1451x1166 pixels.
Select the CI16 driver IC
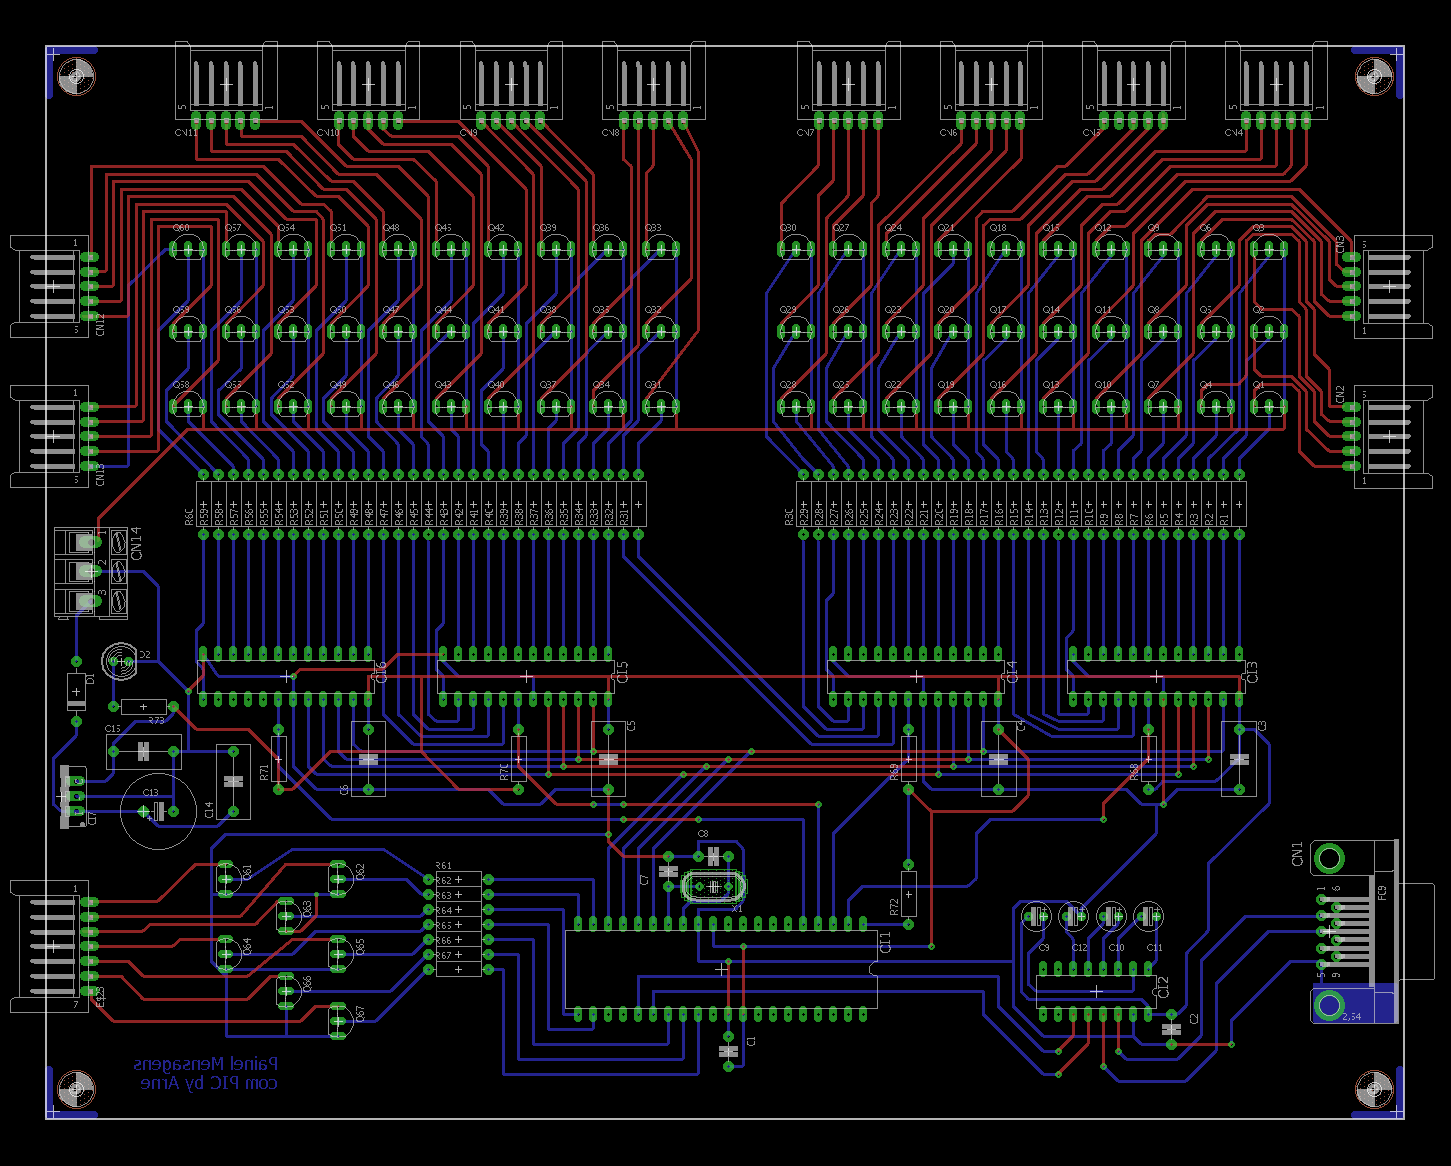coord(287,676)
